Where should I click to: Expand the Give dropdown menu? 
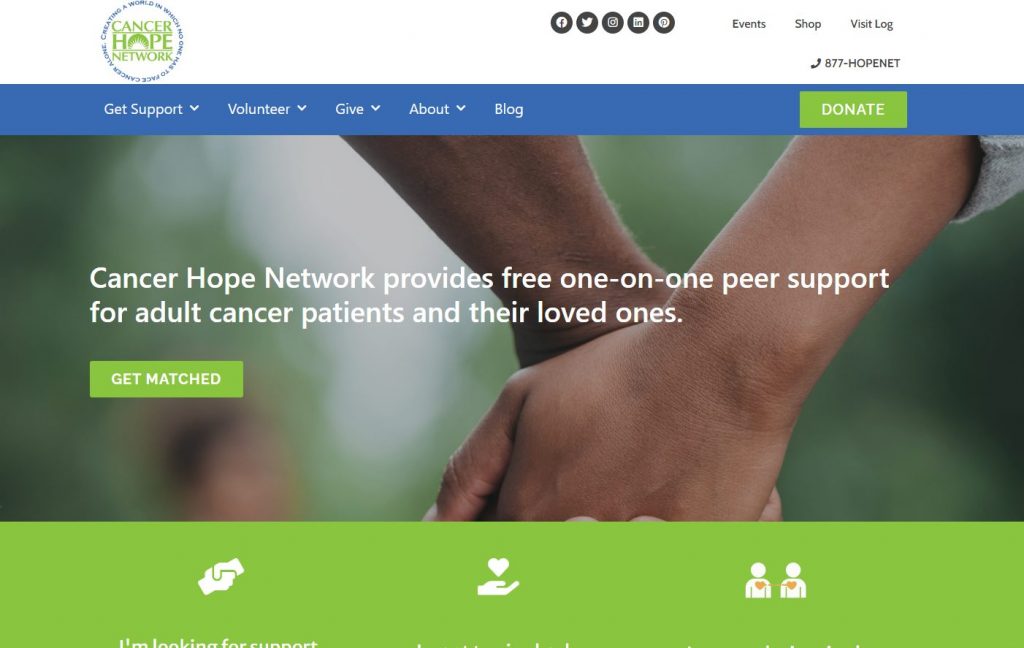tap(357, 109)
